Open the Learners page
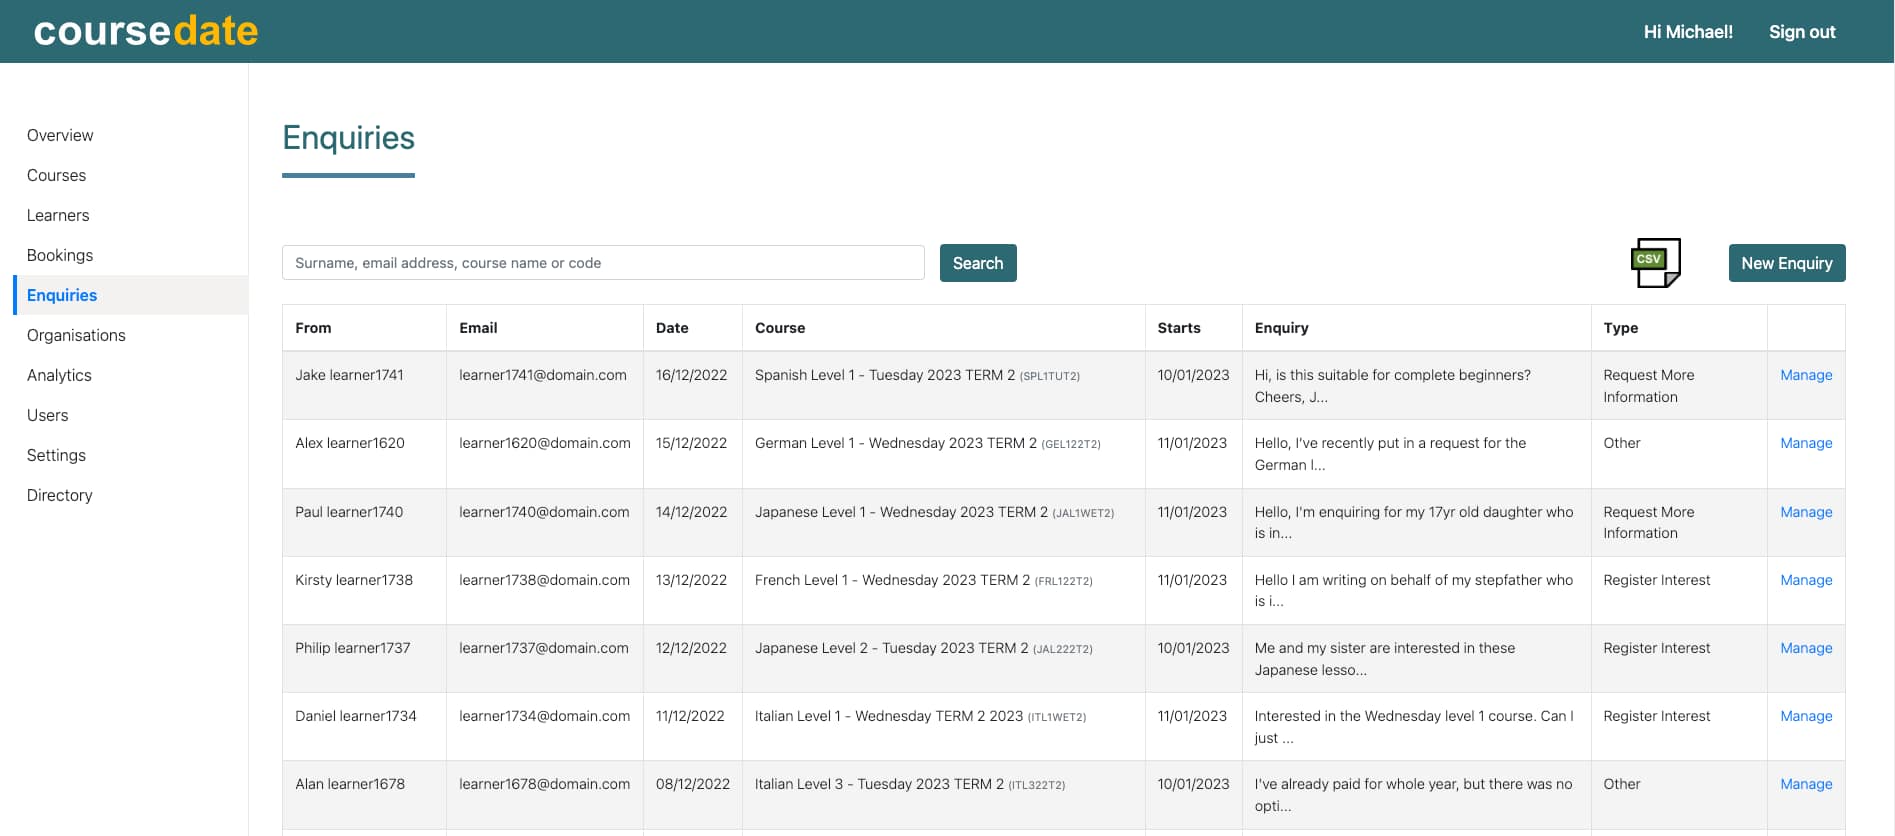1895x836 pixels. [58, 215]
